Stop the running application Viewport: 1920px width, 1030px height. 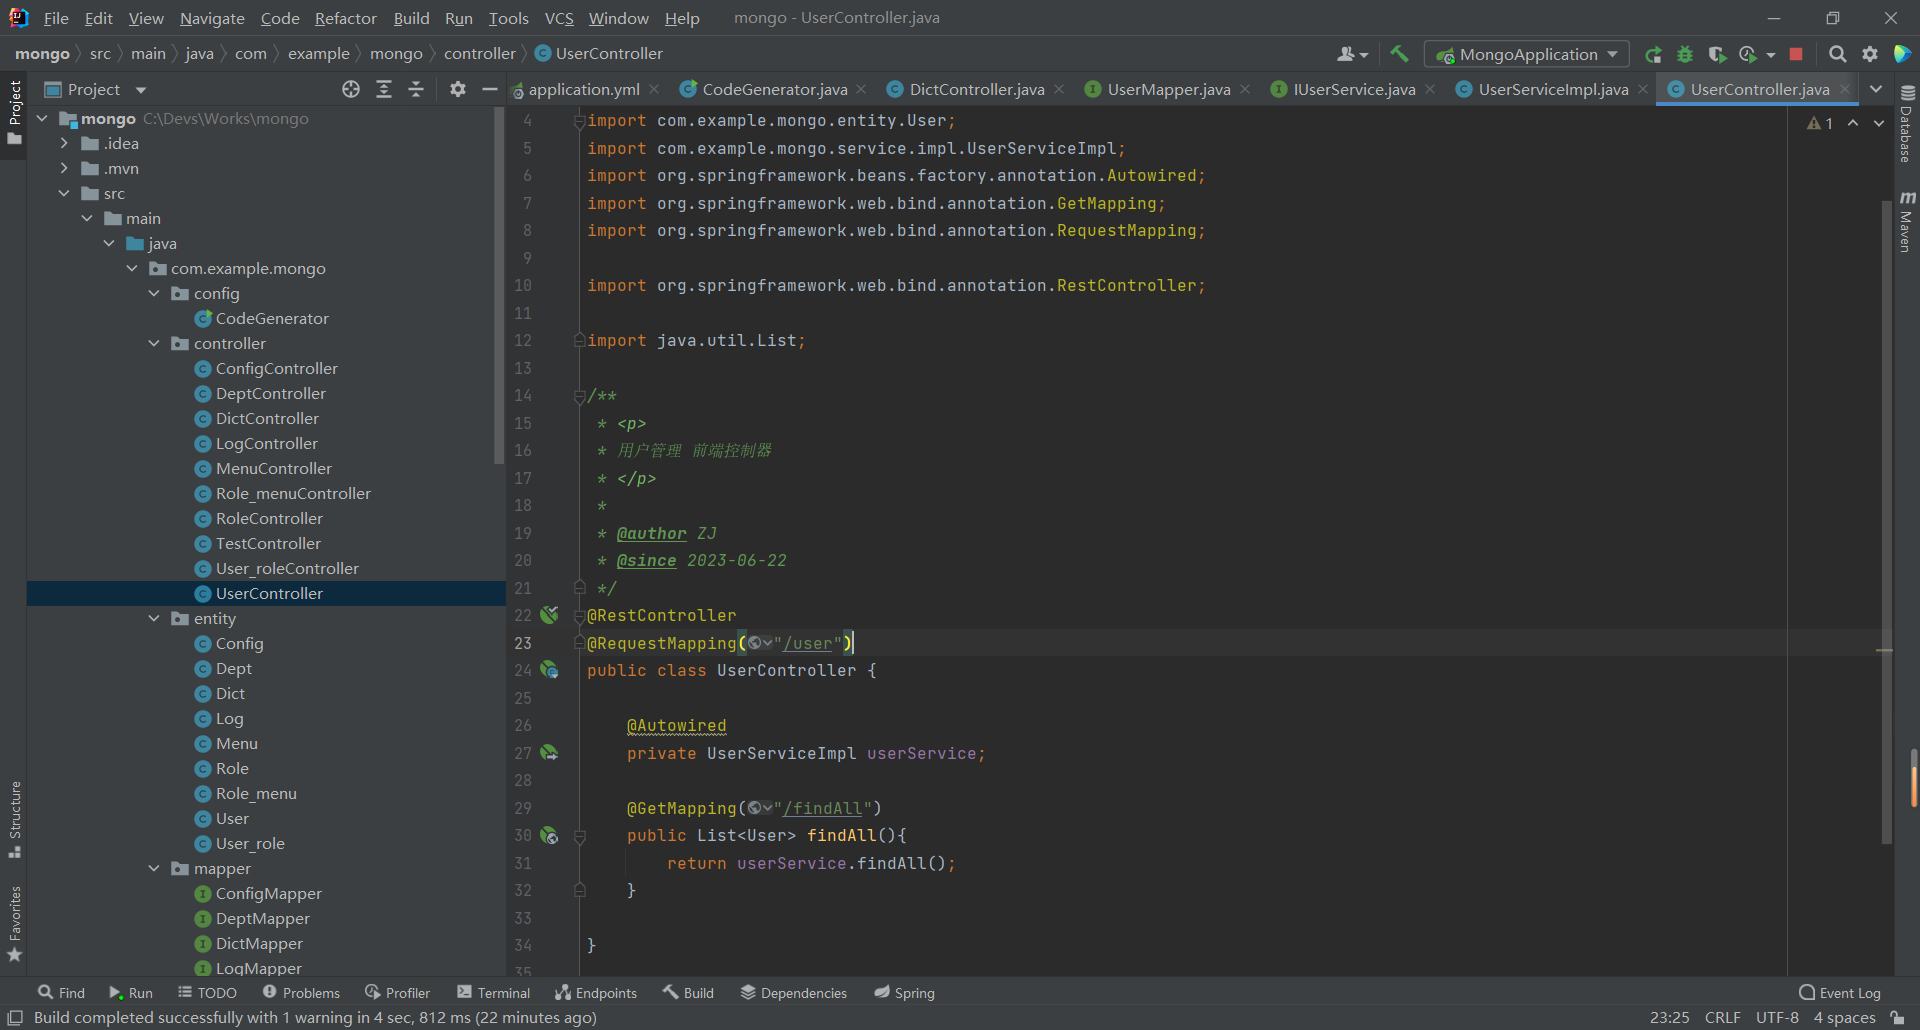1796,54
